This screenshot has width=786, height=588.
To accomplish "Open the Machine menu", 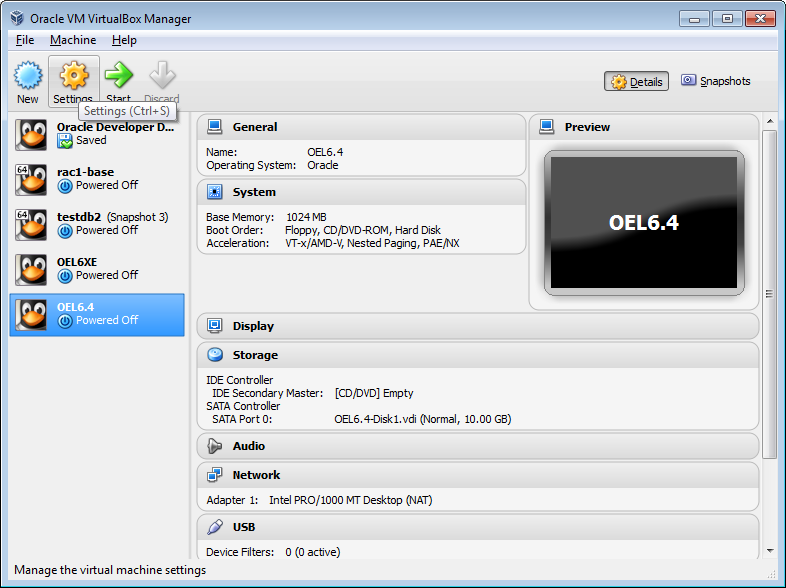I will point(73,40).
